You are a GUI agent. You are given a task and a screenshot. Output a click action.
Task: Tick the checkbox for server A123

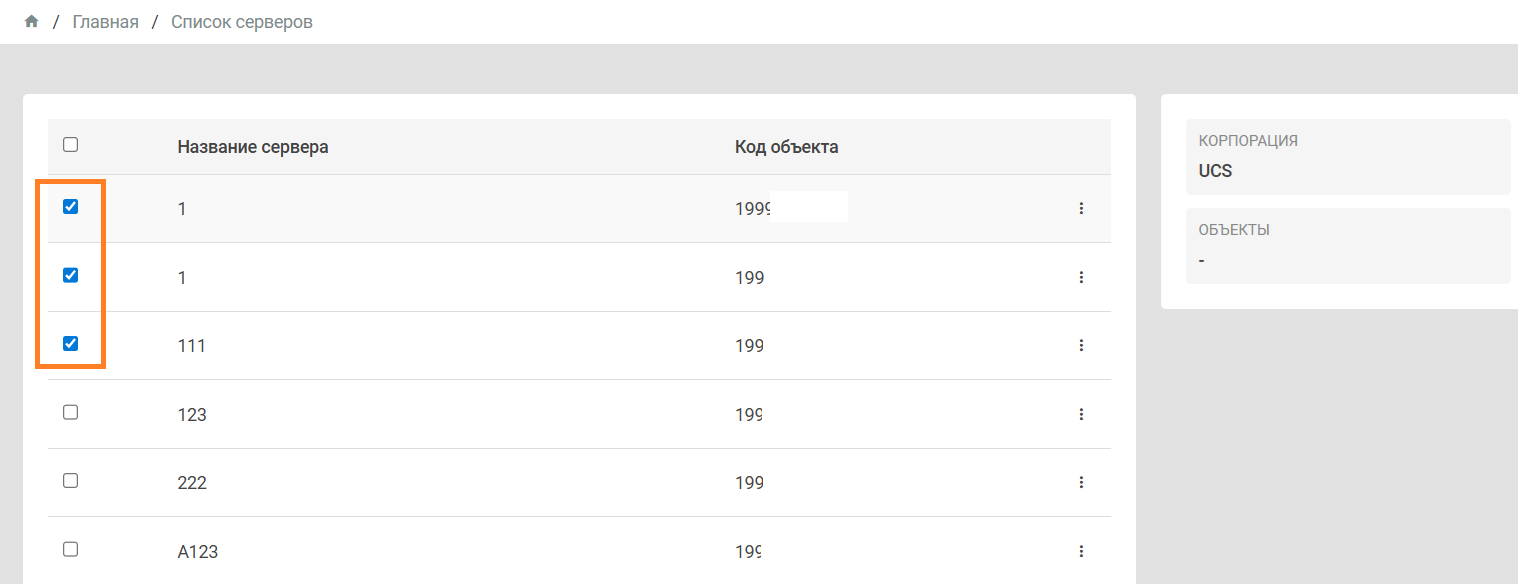click(x=71, y=549)
